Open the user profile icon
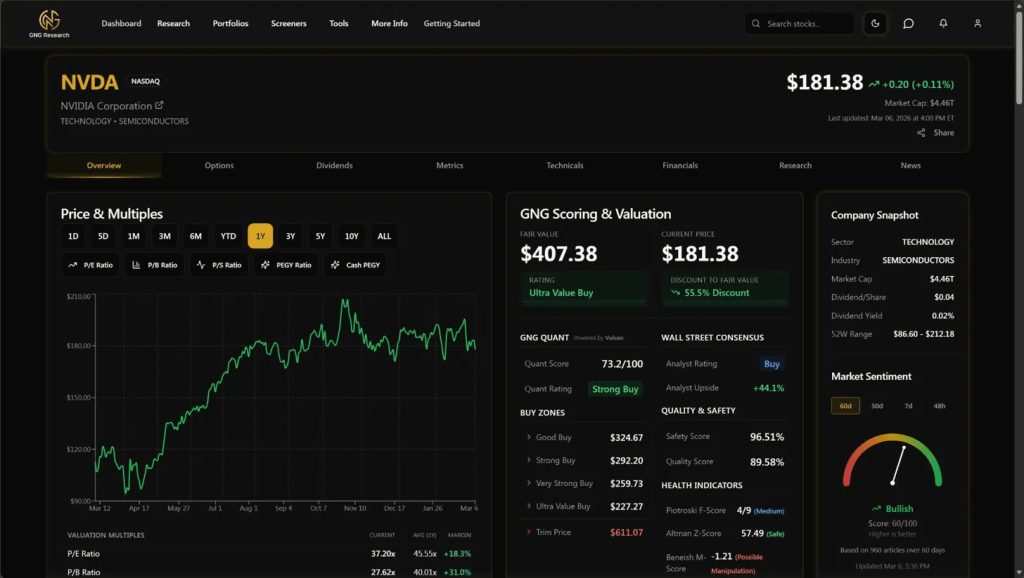 pos(975,23)
